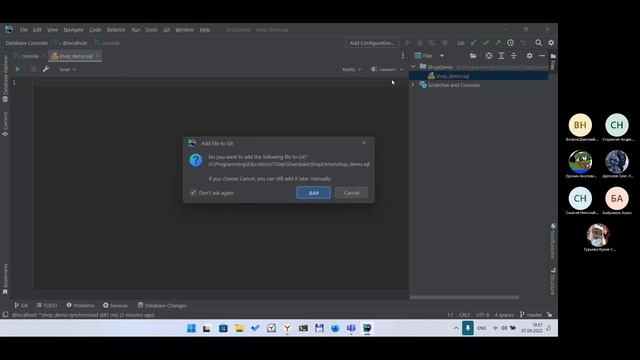The image size is (640, 360).
Task: Open the File menu
Action: click(x=24, y=30)
